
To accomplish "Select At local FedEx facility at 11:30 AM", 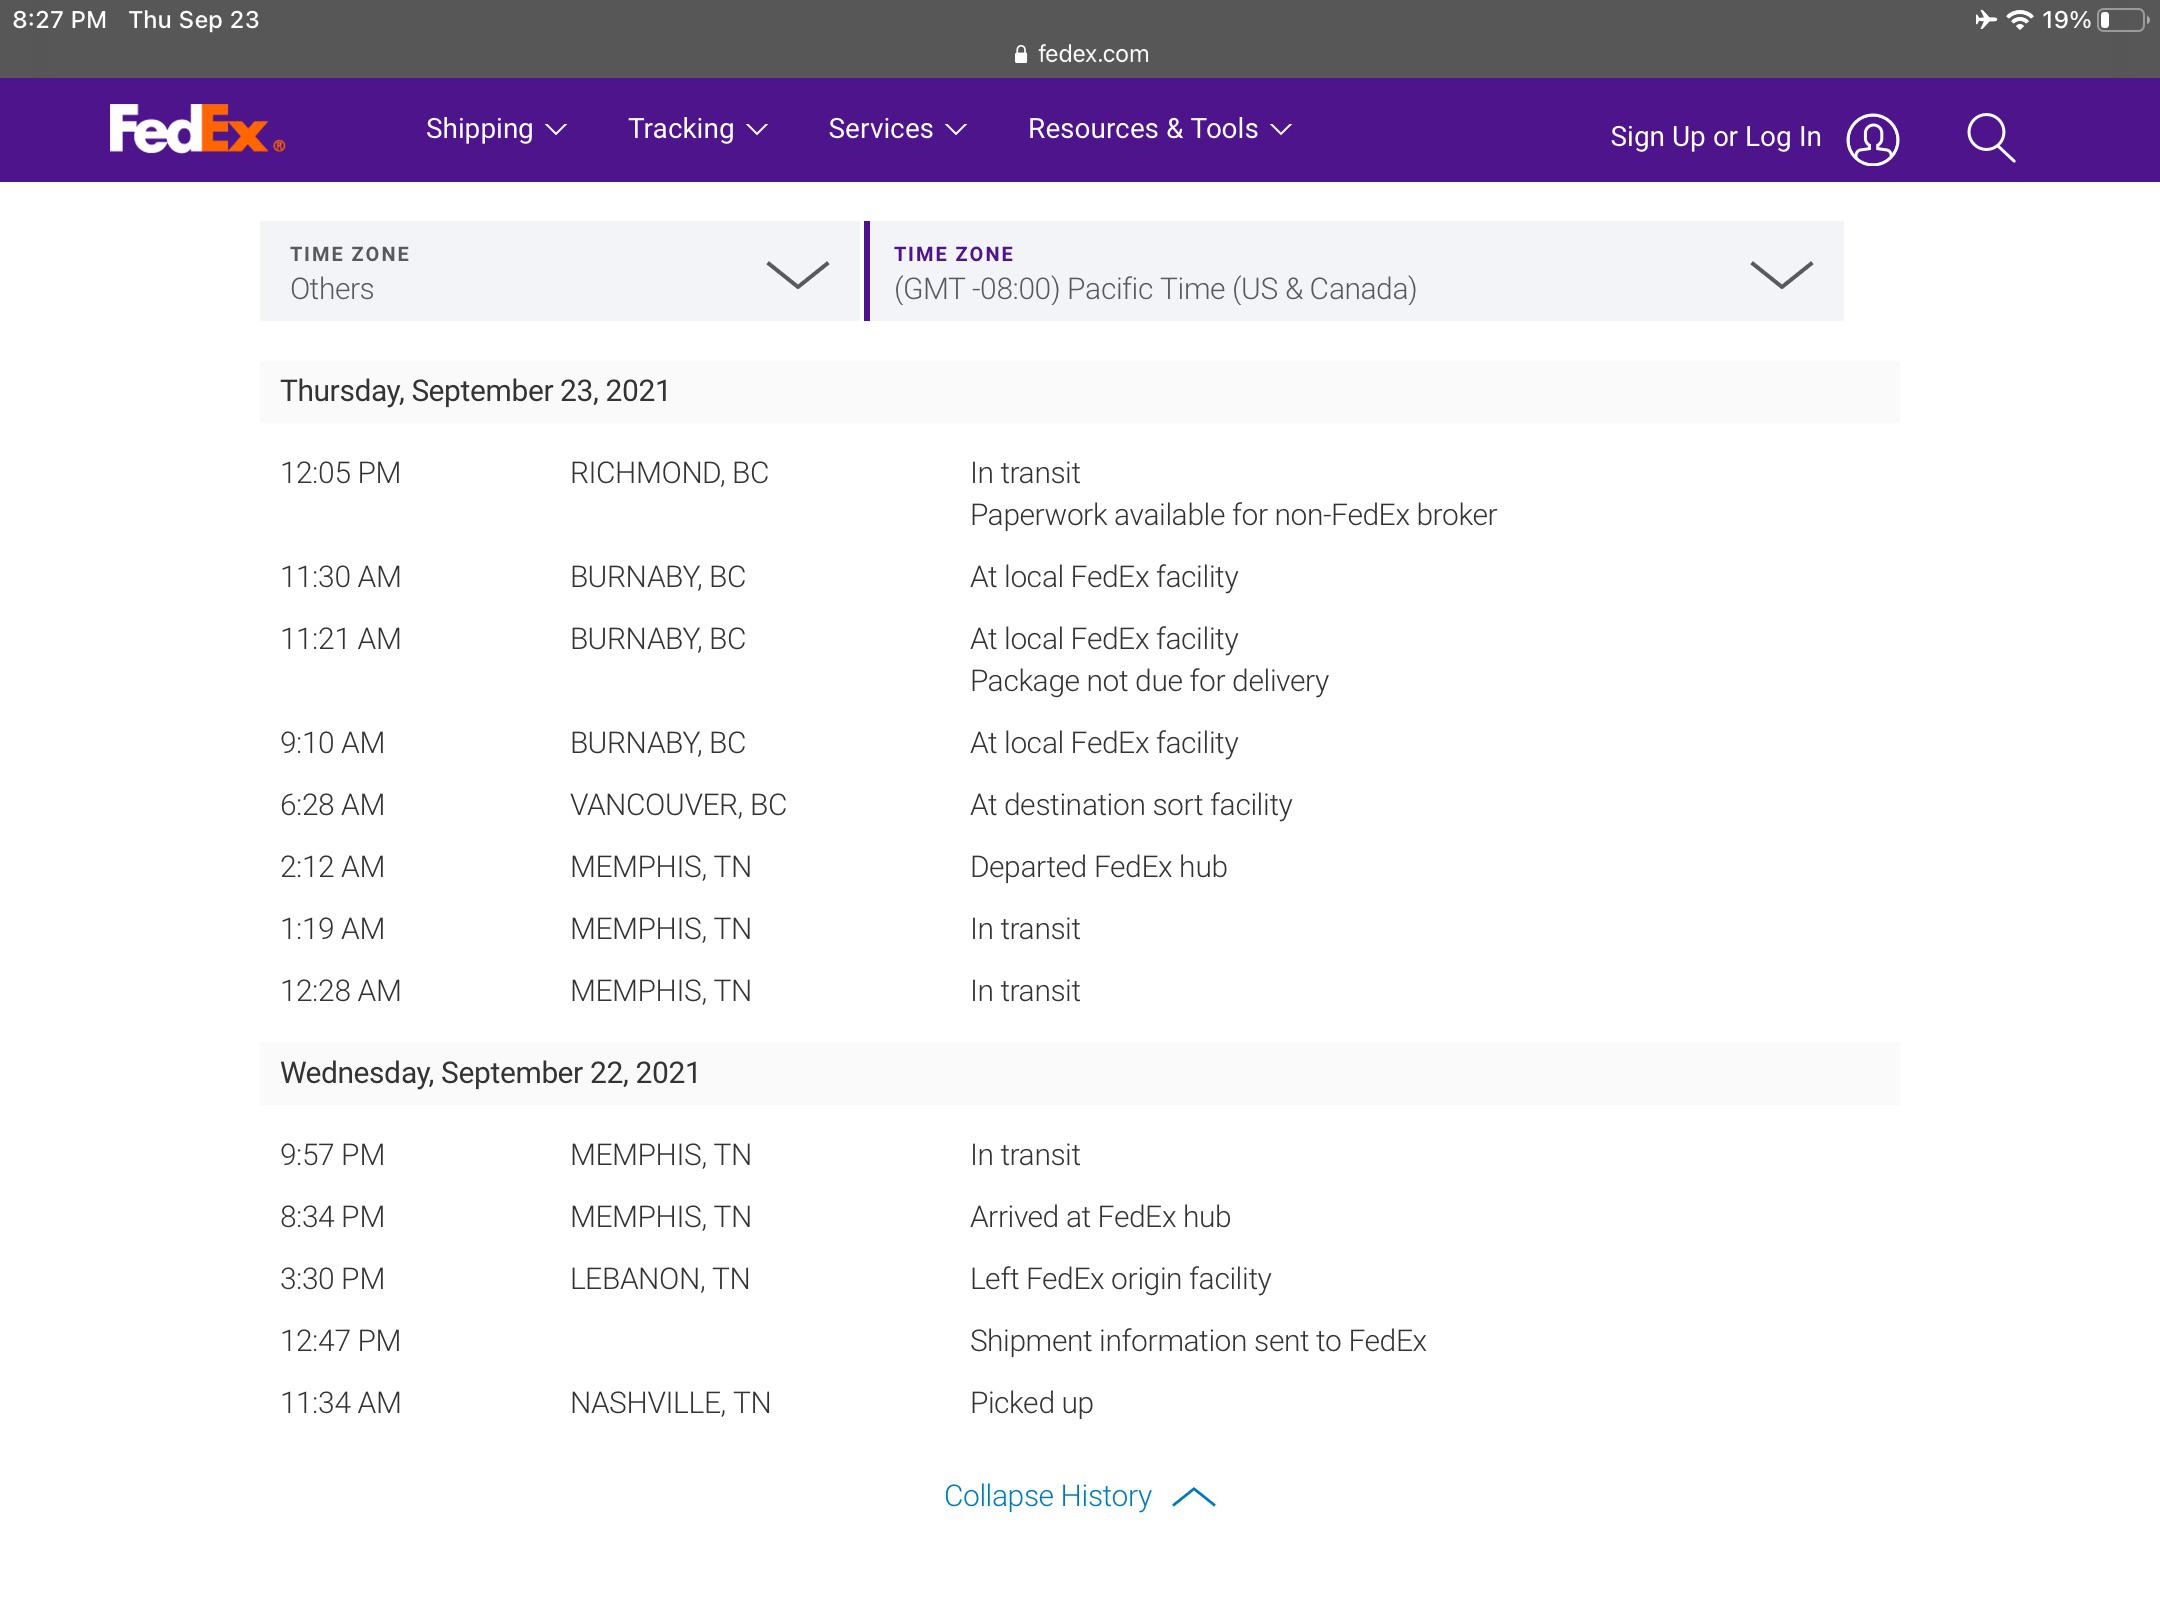I will [1104, 577].
